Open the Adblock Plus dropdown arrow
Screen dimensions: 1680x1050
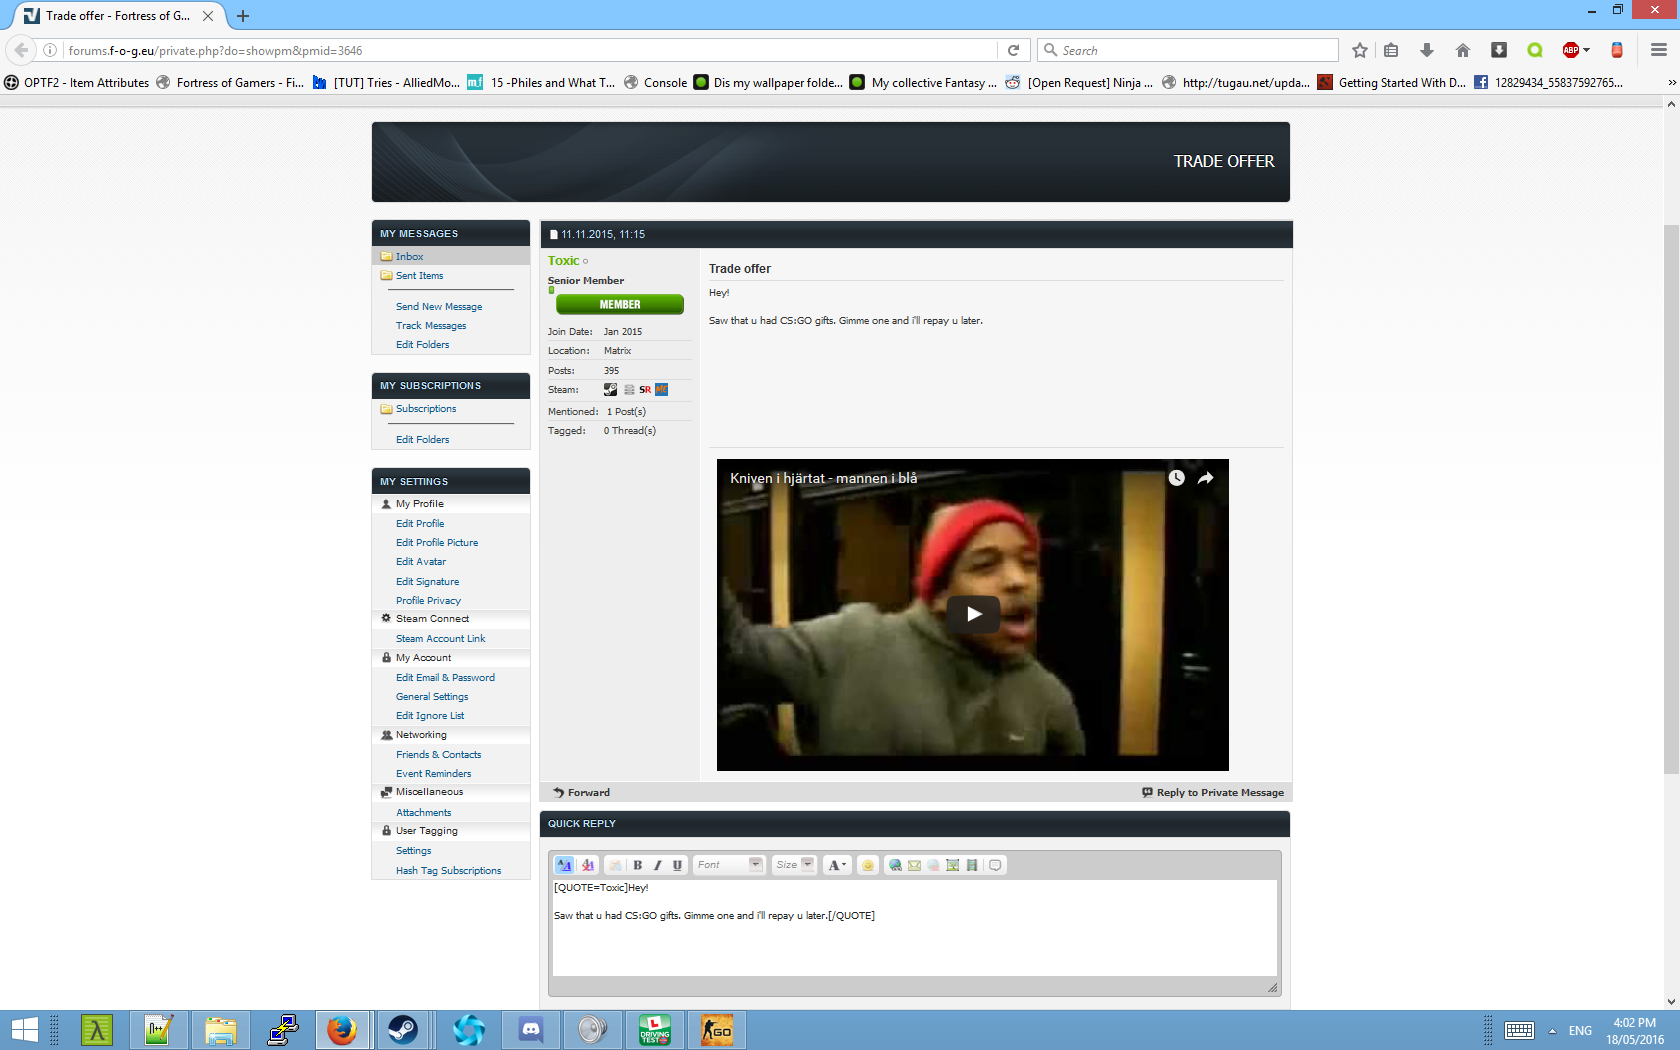(1586, 50)
